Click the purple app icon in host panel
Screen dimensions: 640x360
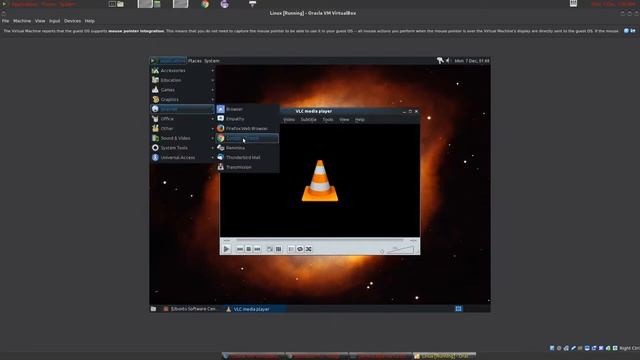[x=224, y=4]
